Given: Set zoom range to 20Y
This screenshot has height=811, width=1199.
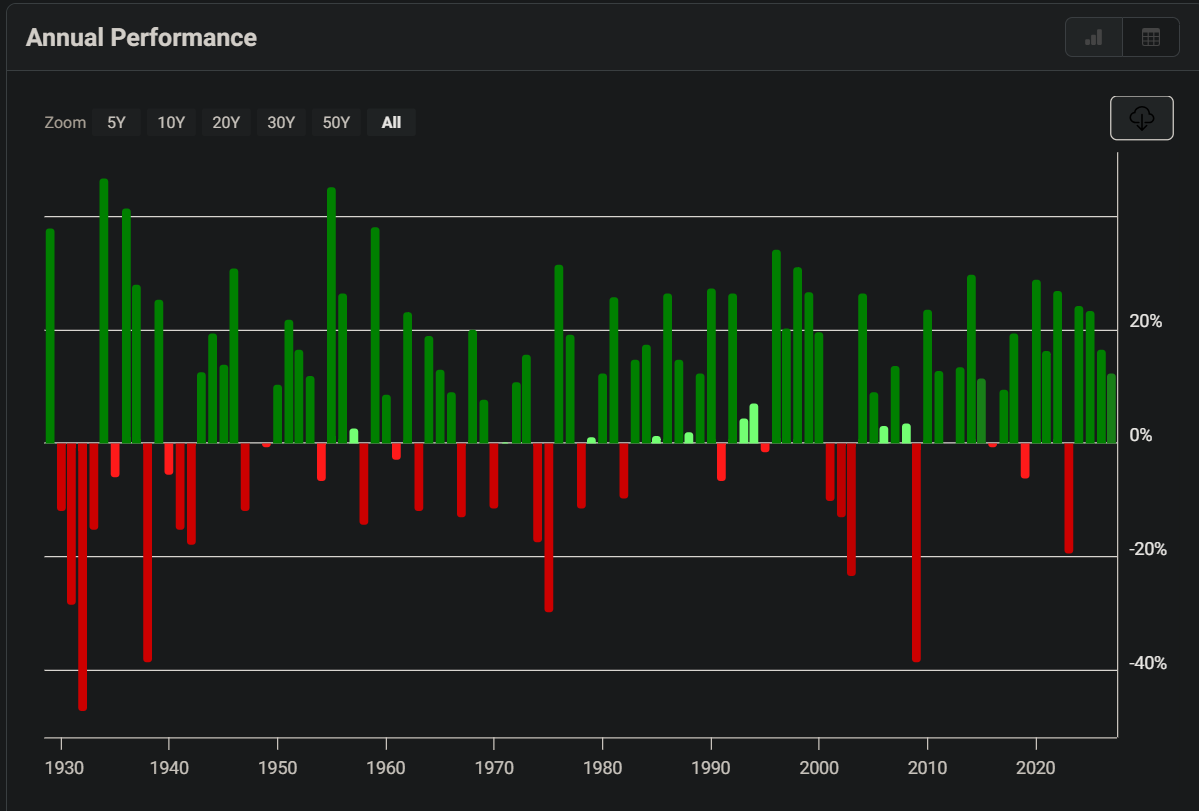Looking at the screenshot, I should click(226, 122).
